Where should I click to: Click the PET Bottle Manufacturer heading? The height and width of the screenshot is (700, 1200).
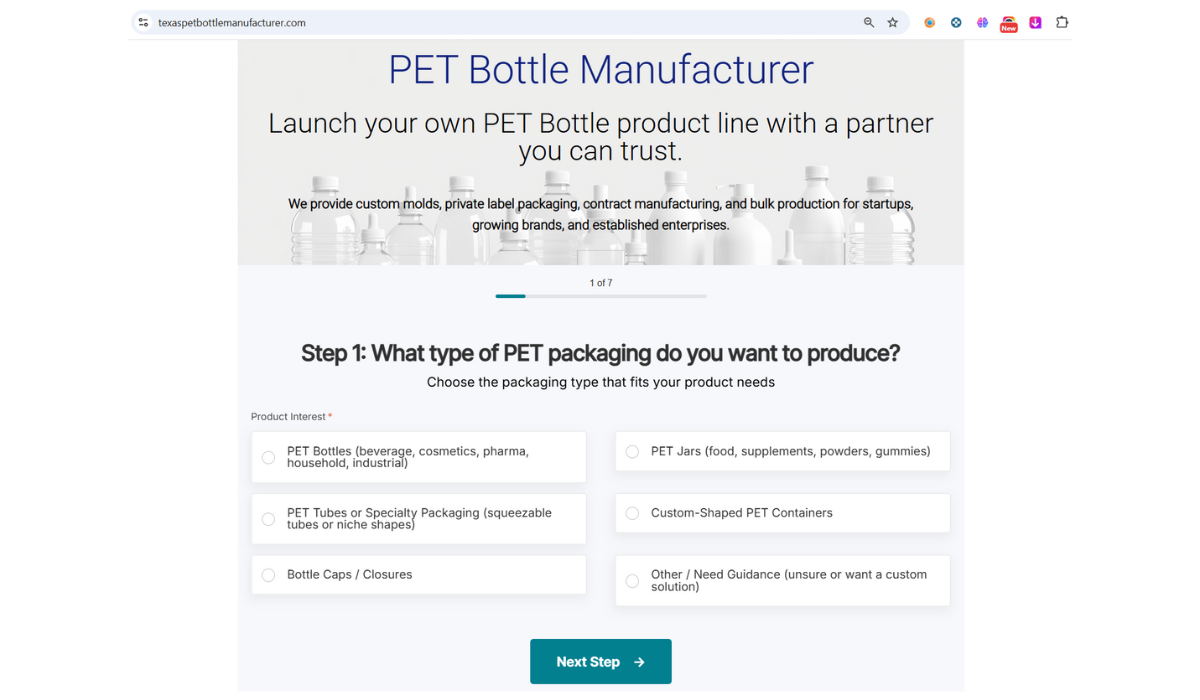click(600, 70)
